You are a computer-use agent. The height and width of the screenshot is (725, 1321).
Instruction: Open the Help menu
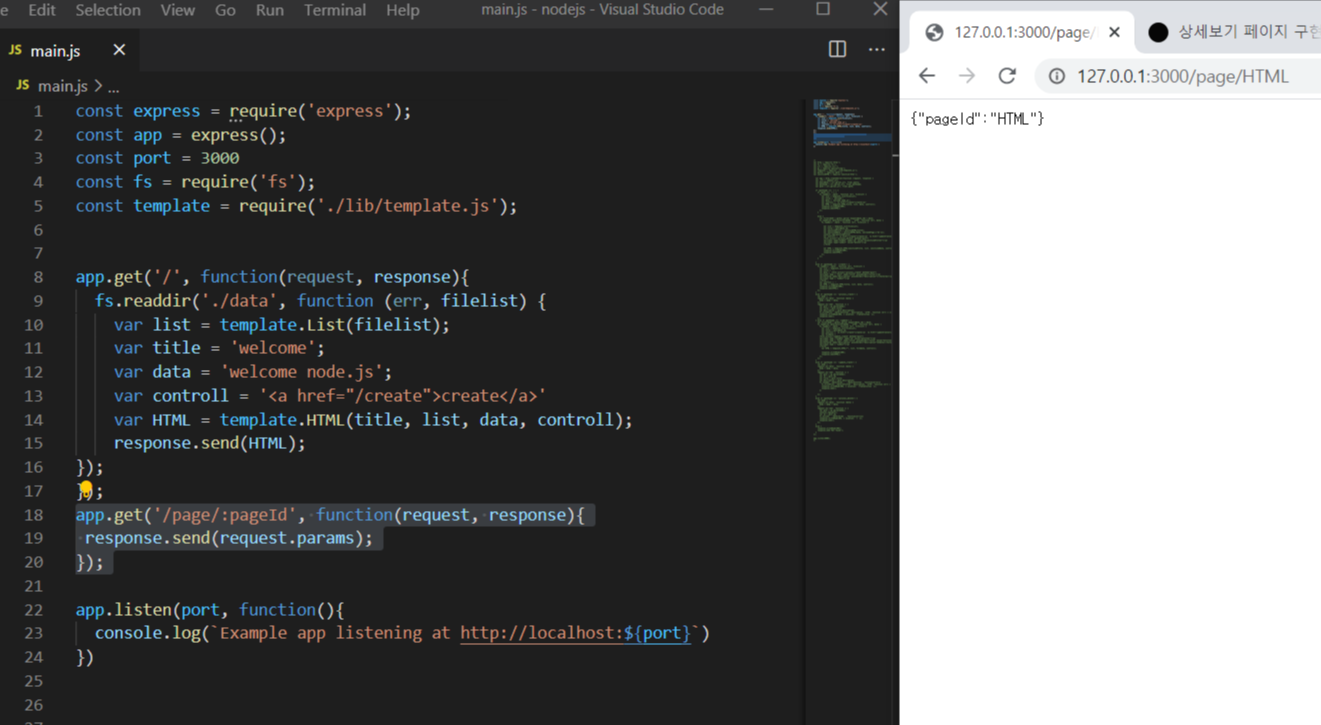[x=402, y=10]
